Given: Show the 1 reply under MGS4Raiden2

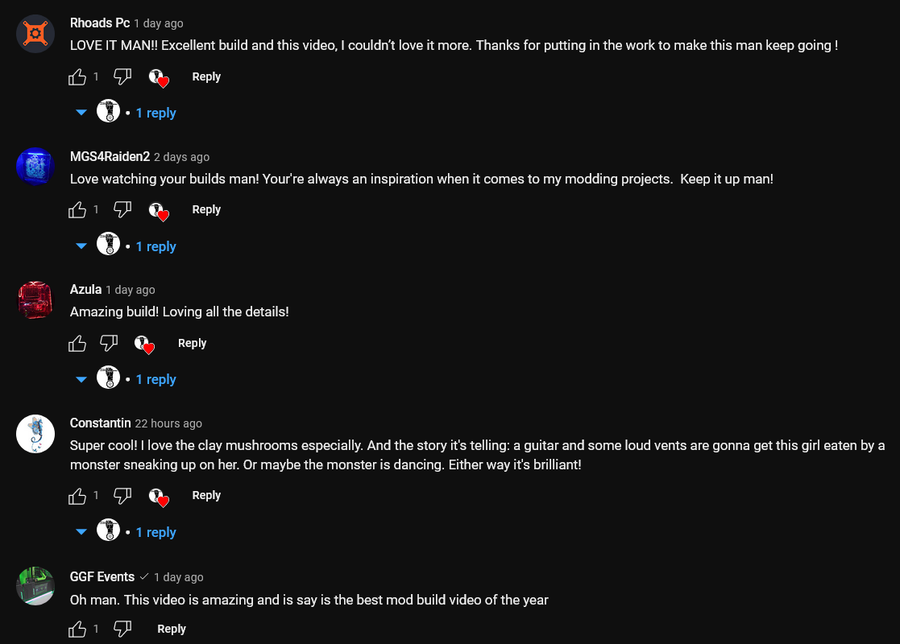Looking at the screenshot, I should pyautogui.click(x=155, y=246).
